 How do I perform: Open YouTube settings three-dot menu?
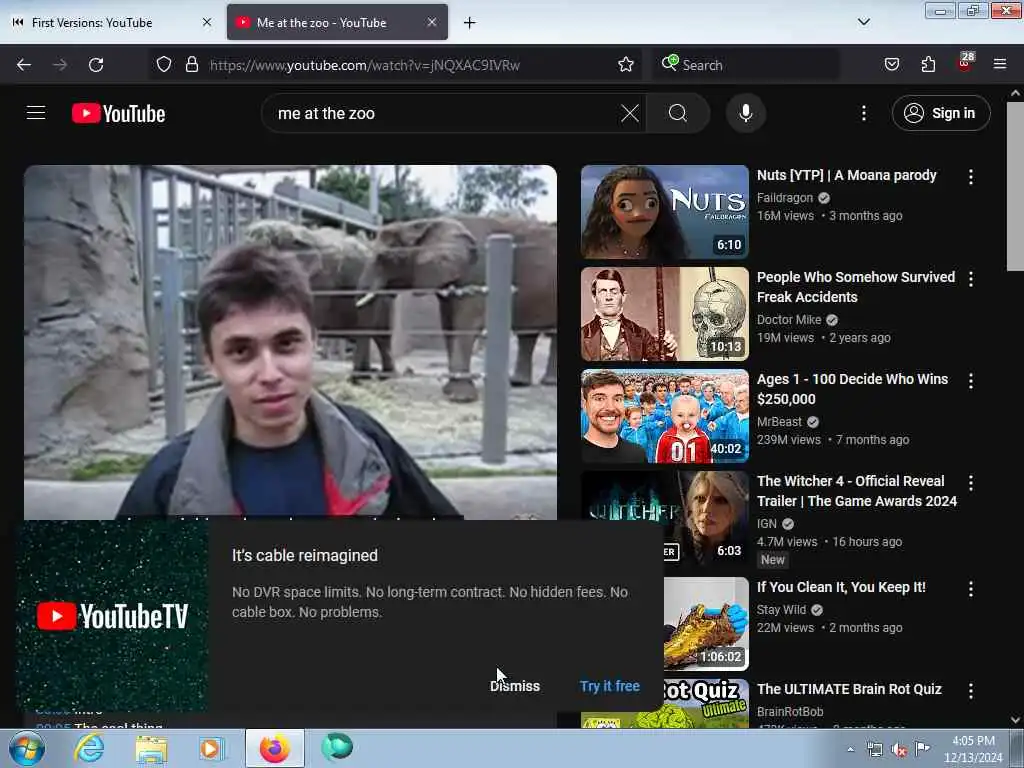863,113
